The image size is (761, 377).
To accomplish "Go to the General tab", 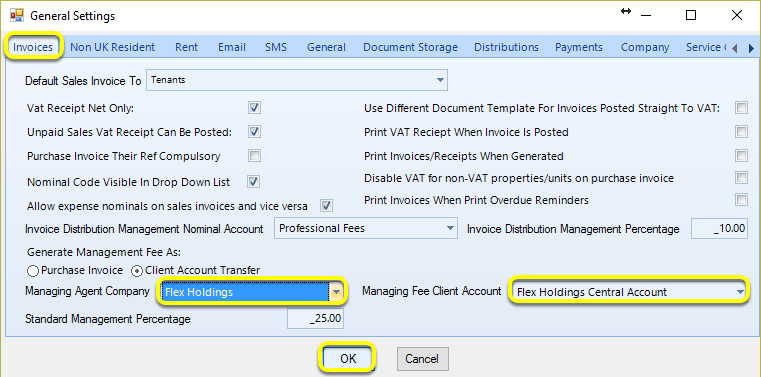I will tap(326, 47).
